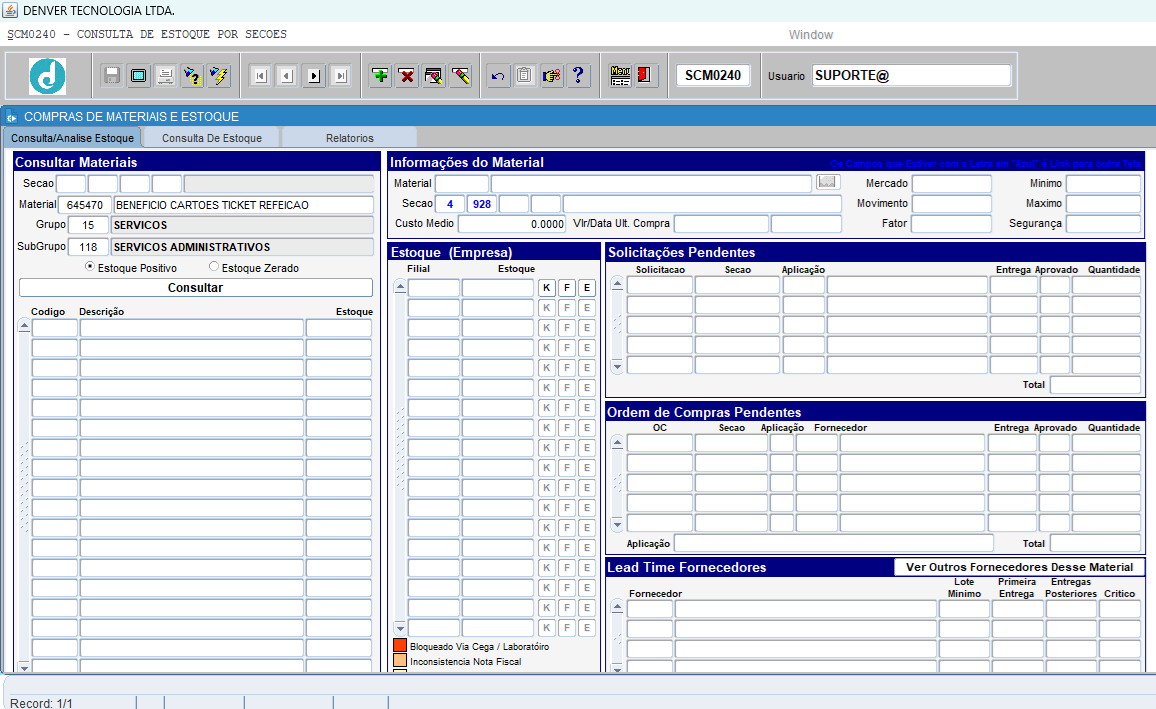Open the Relatorios tab
Image resolution: width=1156 pixels, height=709 pixels.
click(x=349, y=138)
